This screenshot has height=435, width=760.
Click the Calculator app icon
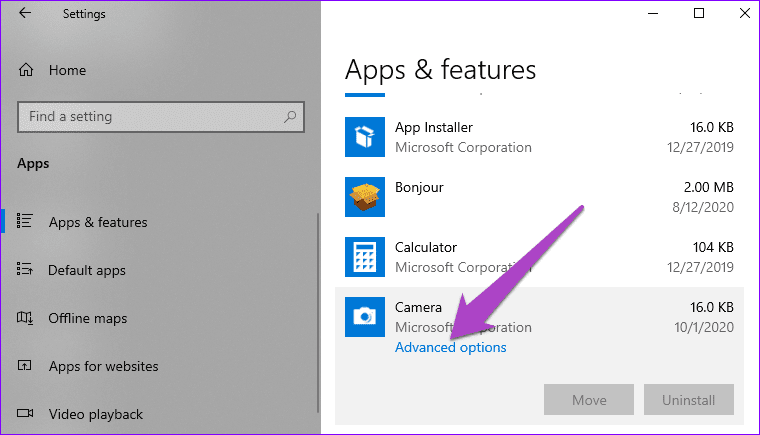(365, 257)
